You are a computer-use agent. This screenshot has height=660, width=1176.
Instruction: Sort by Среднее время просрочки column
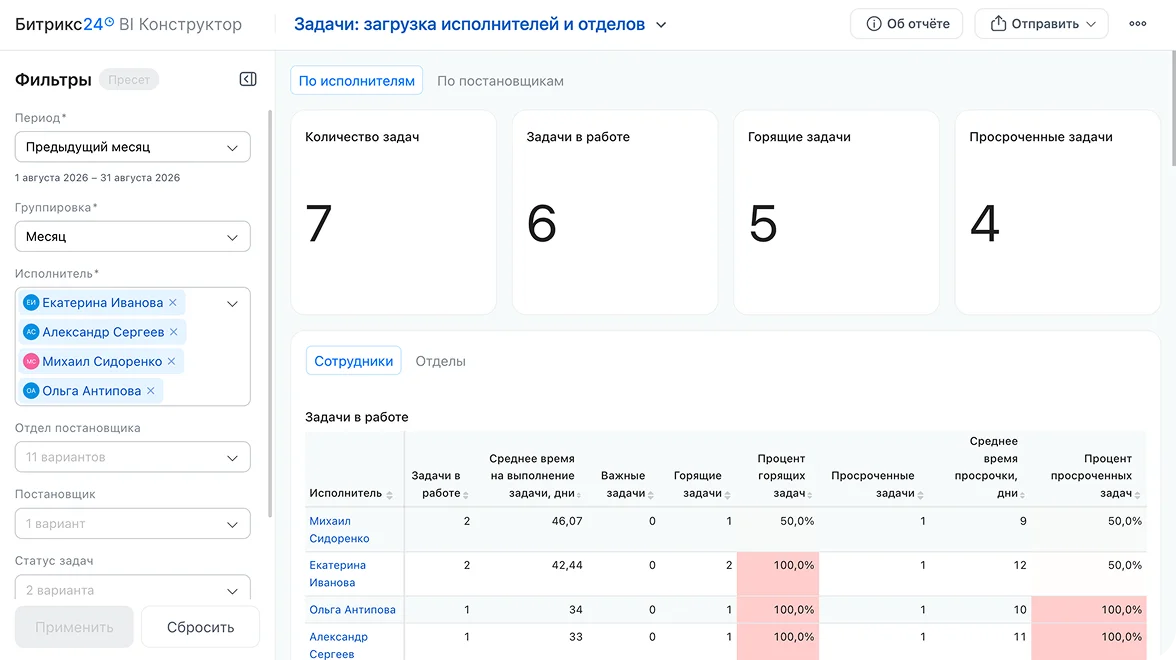point(1022,495)
